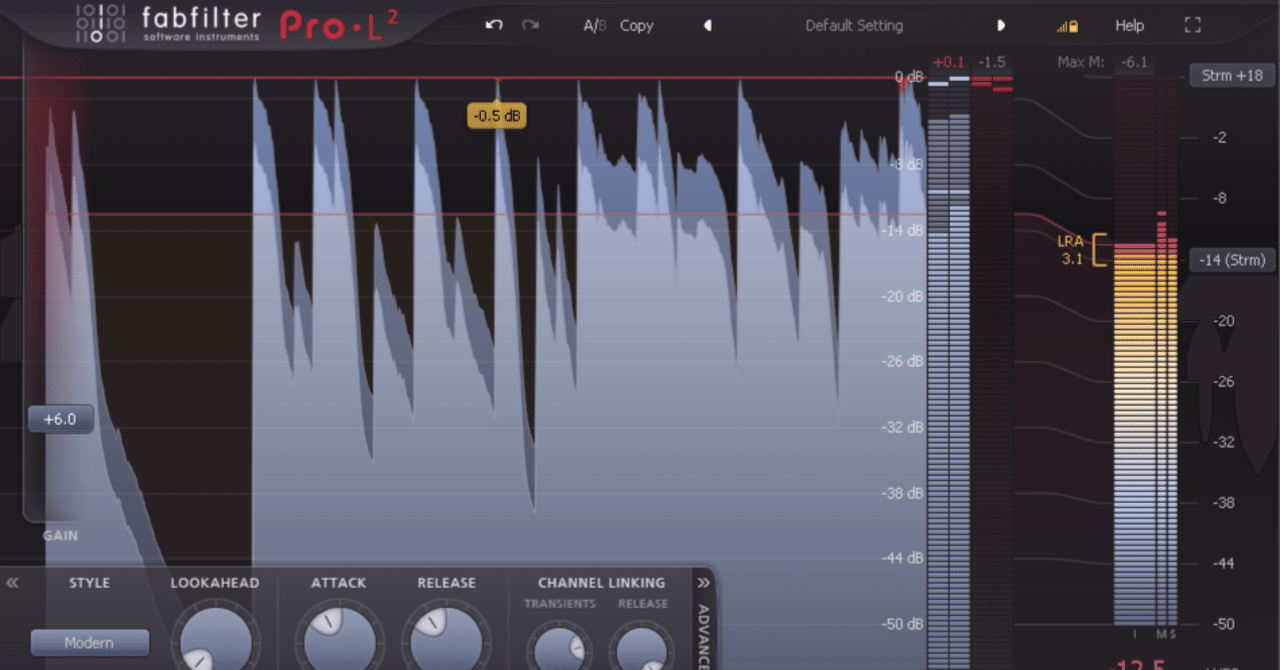The height and width of the screenshot is (670, 1280).
Task: Click the STYLE label
Action: pyautogui.click(x=89, y=582)
